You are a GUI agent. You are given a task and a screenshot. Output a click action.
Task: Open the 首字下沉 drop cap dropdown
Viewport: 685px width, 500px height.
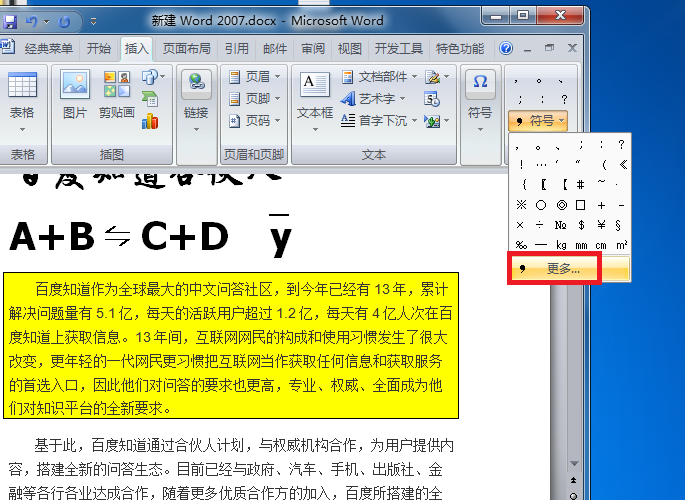(x=378, y=121)
